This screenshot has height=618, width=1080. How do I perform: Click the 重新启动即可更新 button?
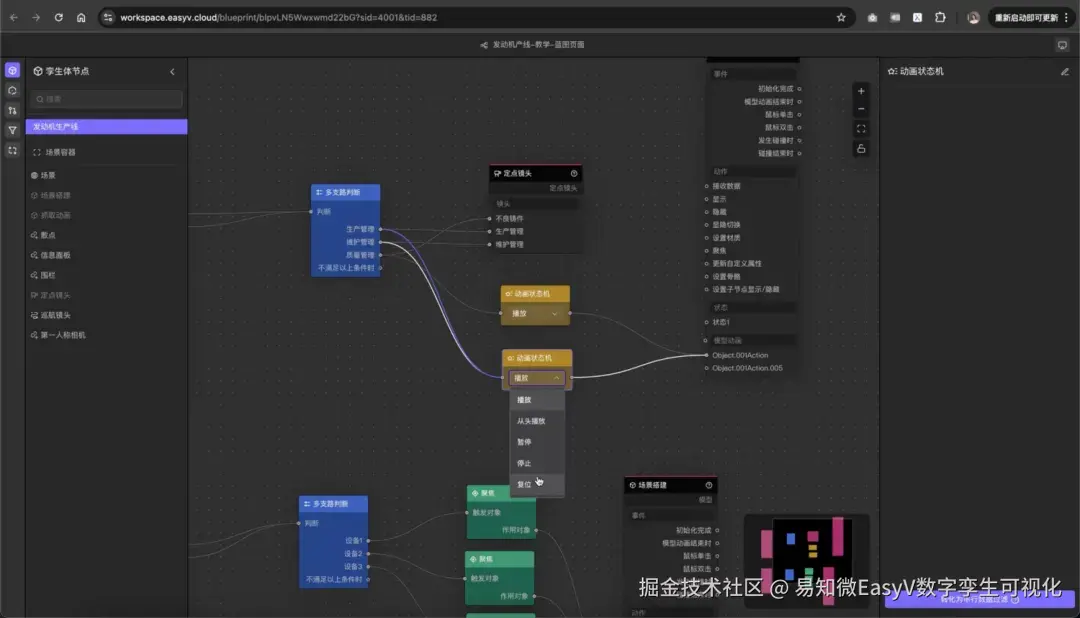(x=1031, y=18)
